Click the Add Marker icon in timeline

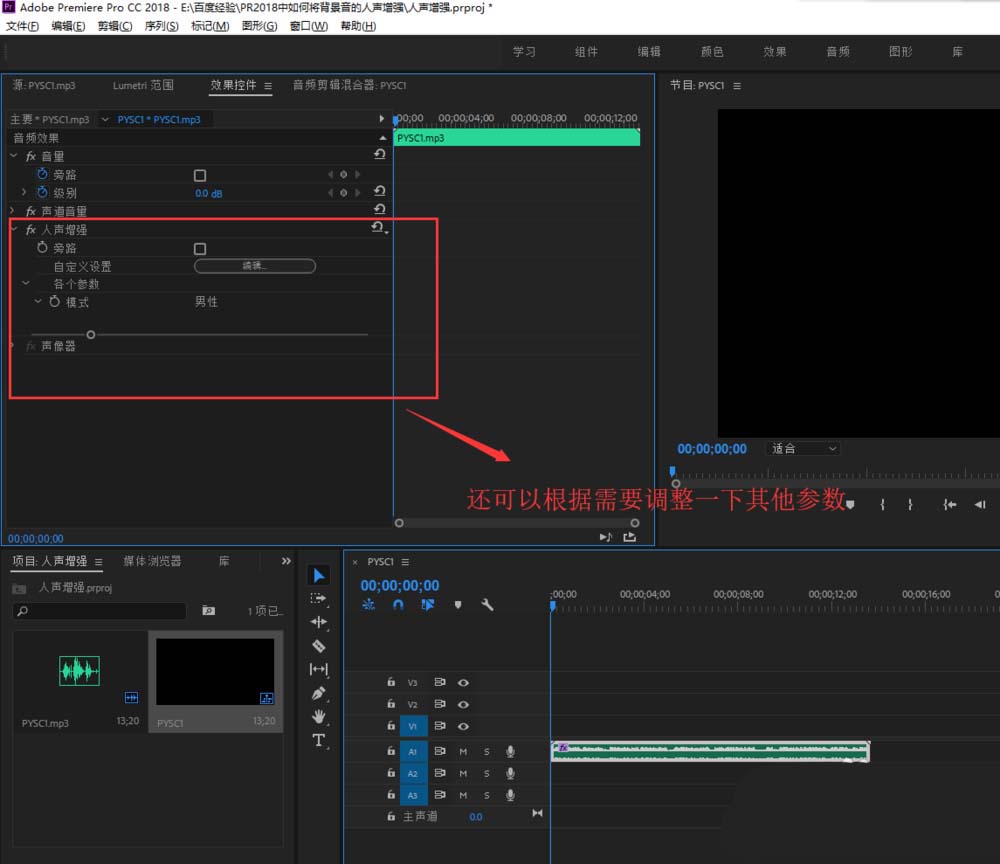point(458,604)
